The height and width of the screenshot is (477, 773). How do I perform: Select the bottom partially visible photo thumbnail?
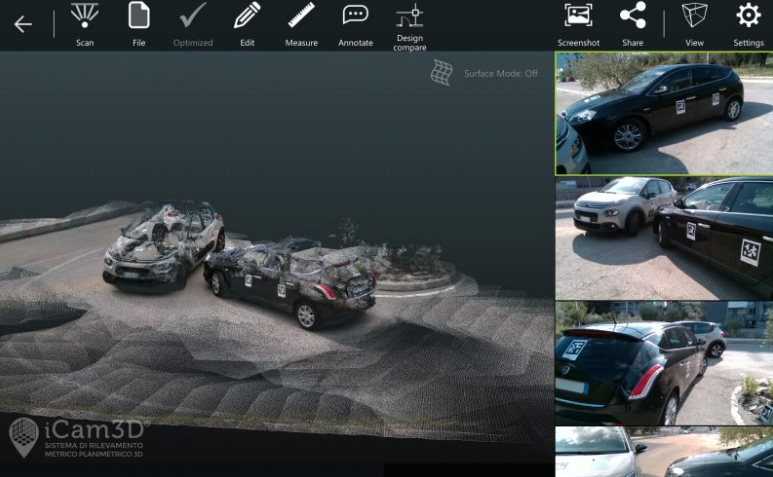tap(664, 451)
